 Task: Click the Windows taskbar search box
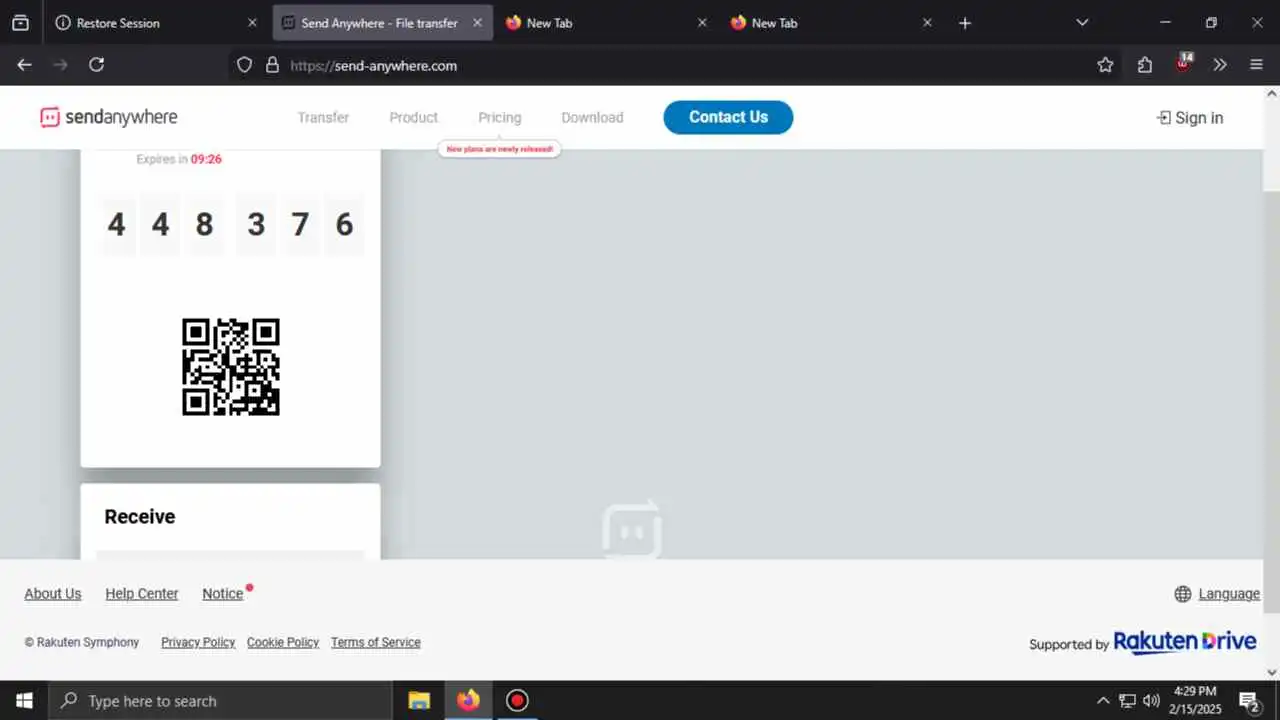click(x=220, y=701)
